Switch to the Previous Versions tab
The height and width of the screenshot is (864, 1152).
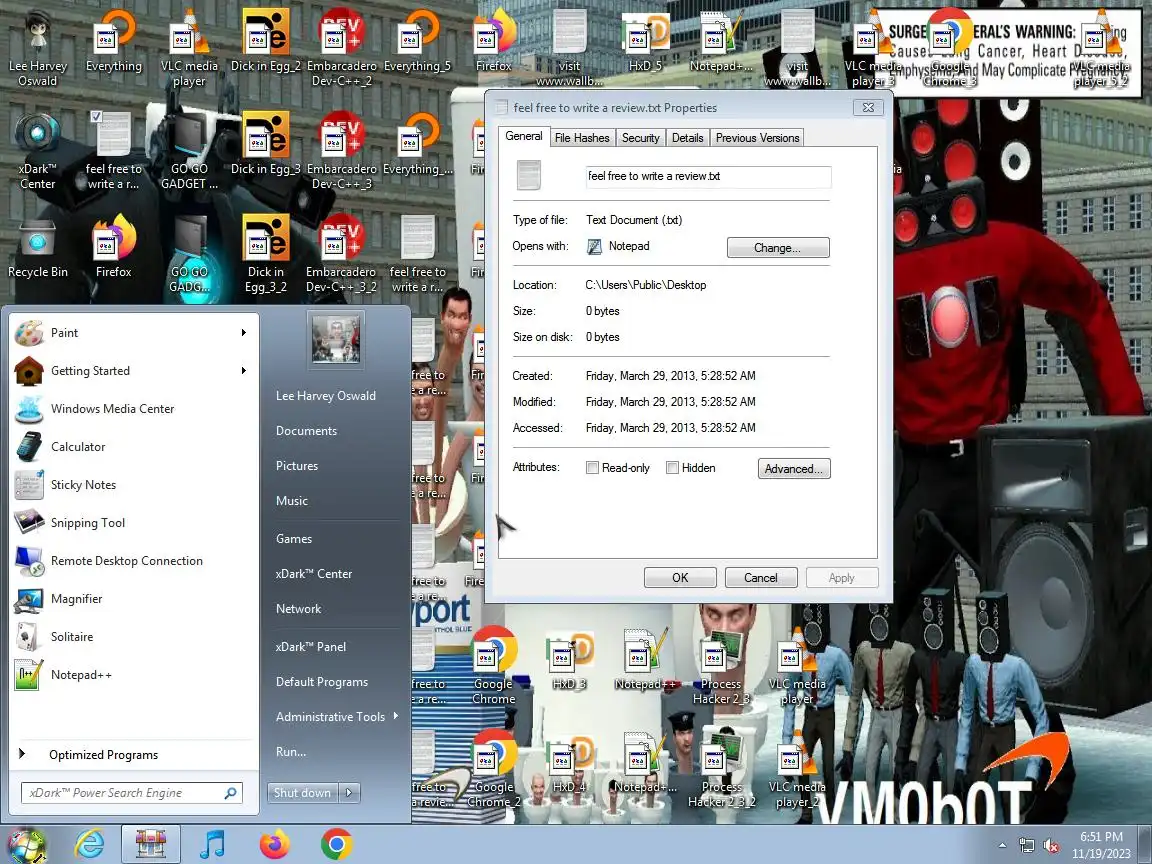(x=757, y=137)
